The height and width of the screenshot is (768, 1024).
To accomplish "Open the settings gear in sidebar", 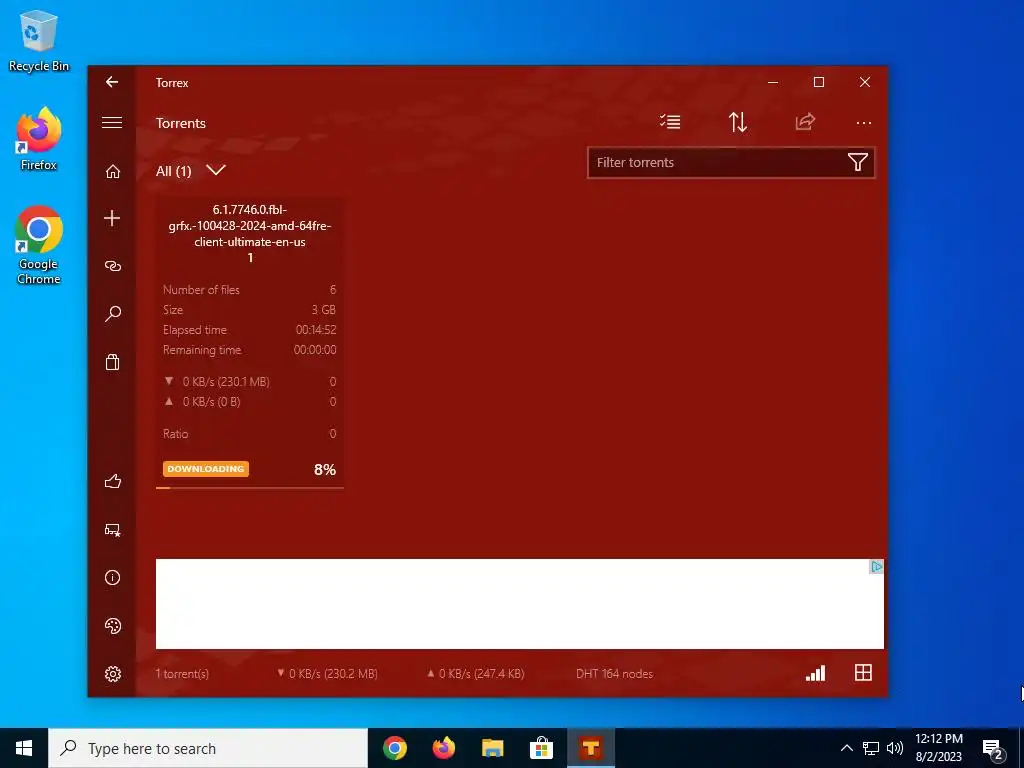I will 113,673.
